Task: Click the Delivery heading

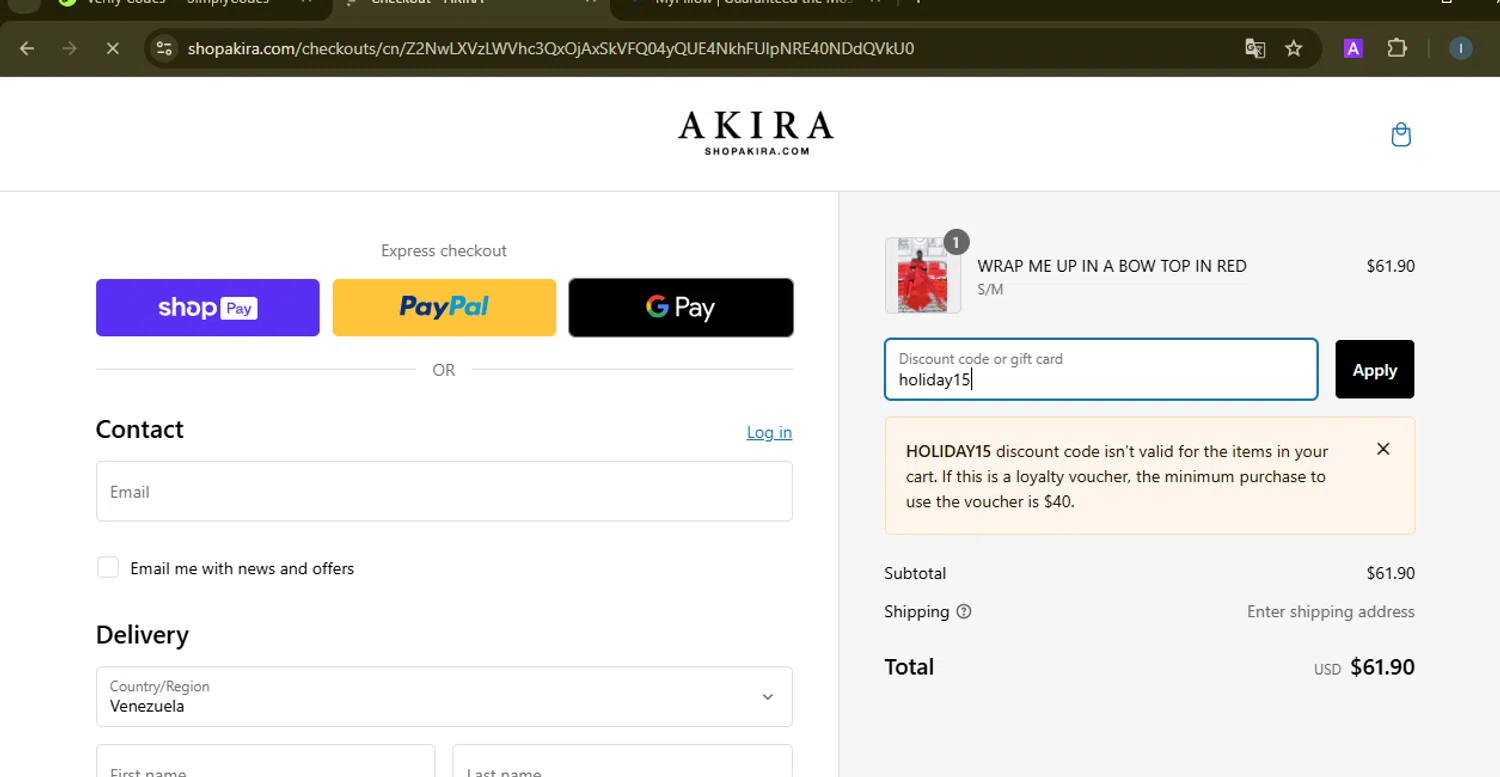Action: click(142, 635)
